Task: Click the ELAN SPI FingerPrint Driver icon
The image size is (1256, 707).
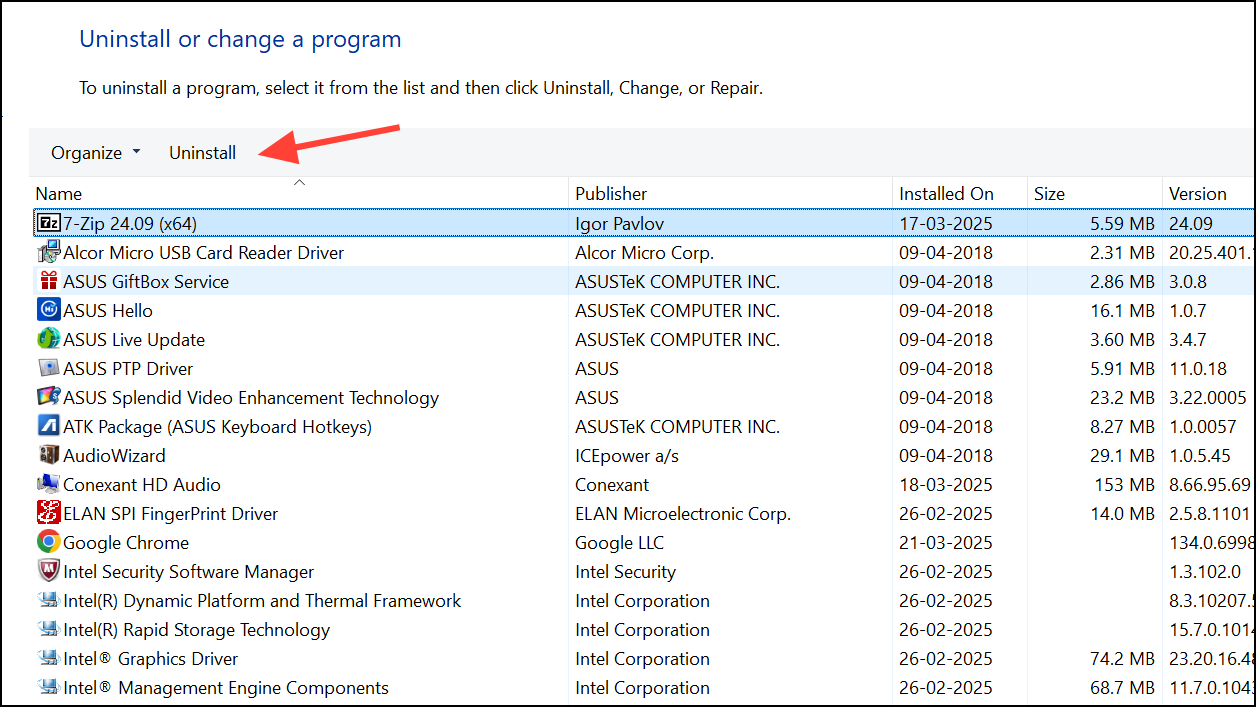Action: (x=48, y=513)
